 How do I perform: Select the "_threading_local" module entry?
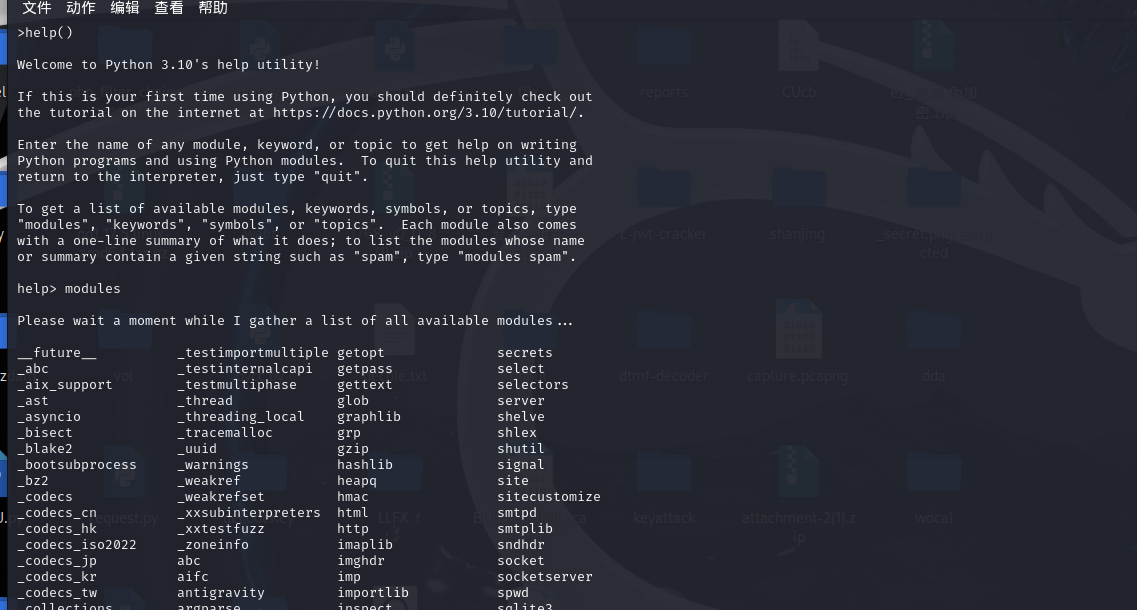click(241, 416)
